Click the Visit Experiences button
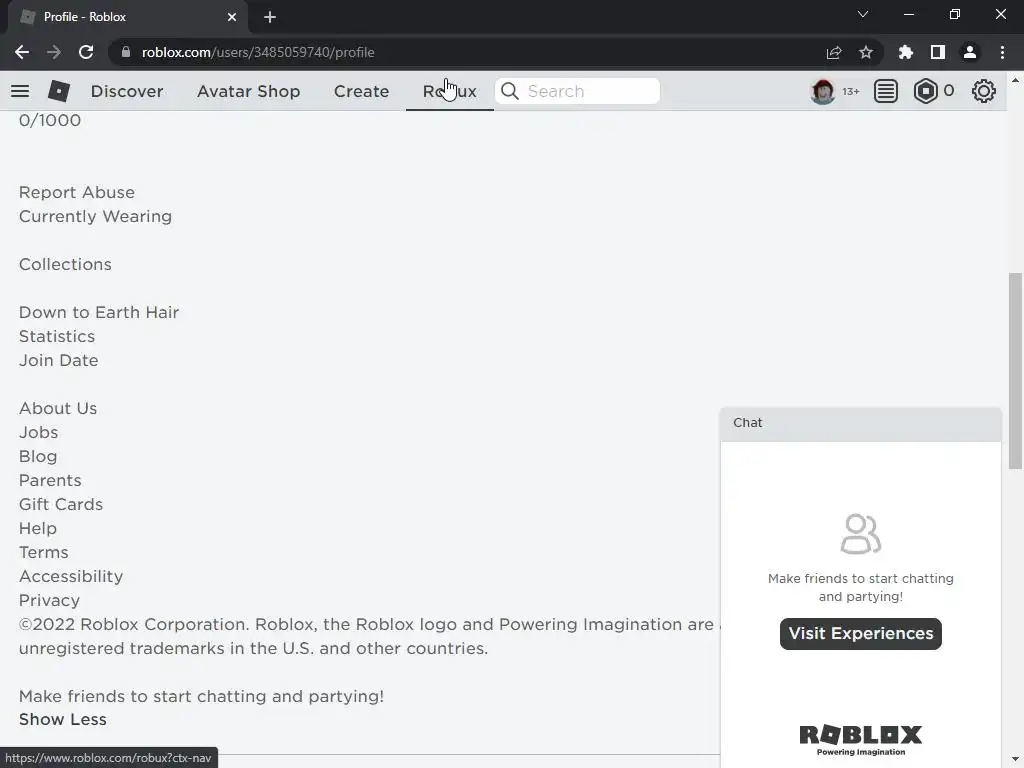This screenshot has height=768, width=1024. [861, 633]
